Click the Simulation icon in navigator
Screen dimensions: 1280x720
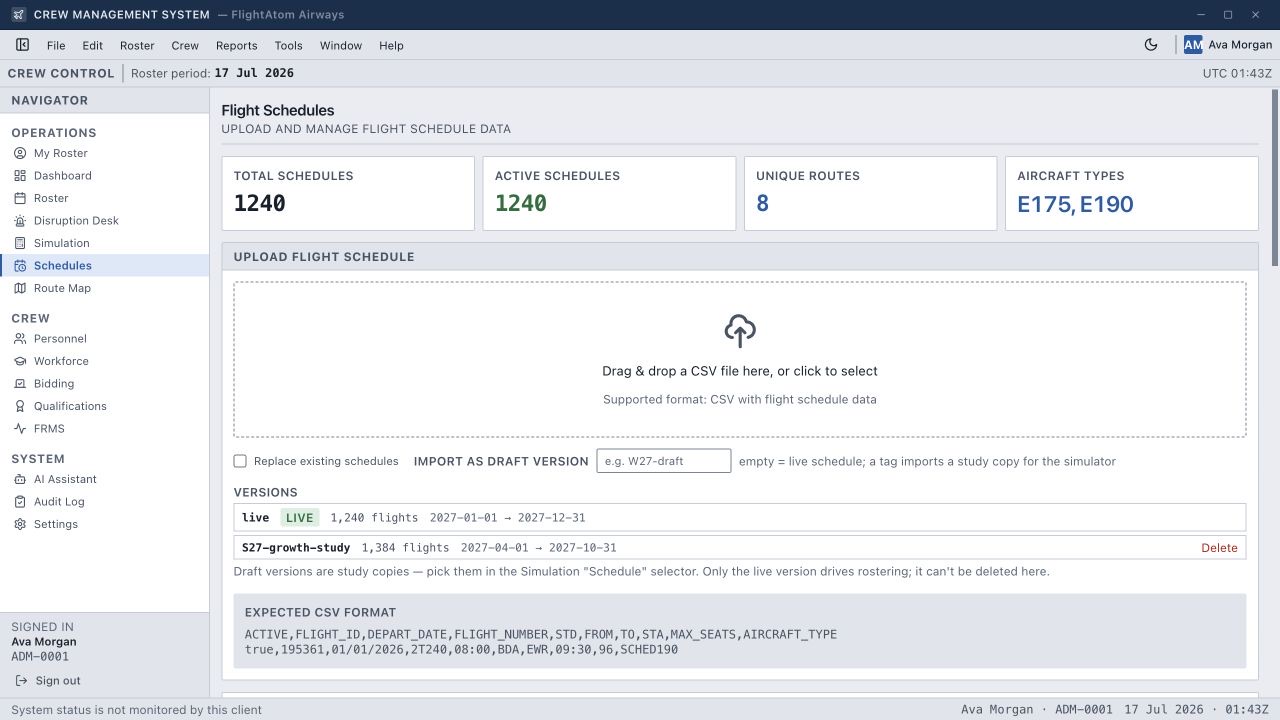click(x=20, y=243)
